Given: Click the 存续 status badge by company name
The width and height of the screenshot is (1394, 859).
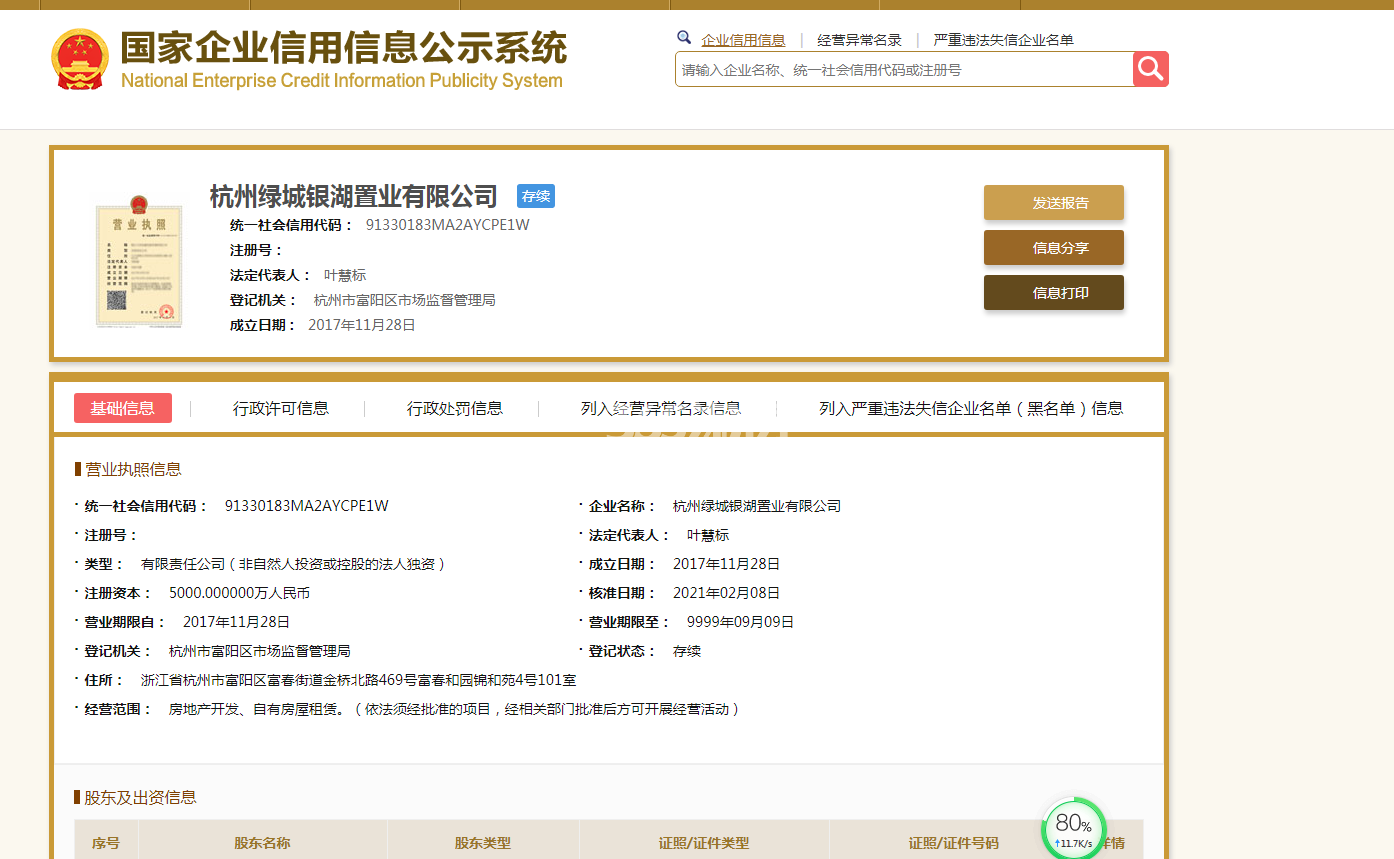Looking at the screenshot, I should tap(536, 196).
